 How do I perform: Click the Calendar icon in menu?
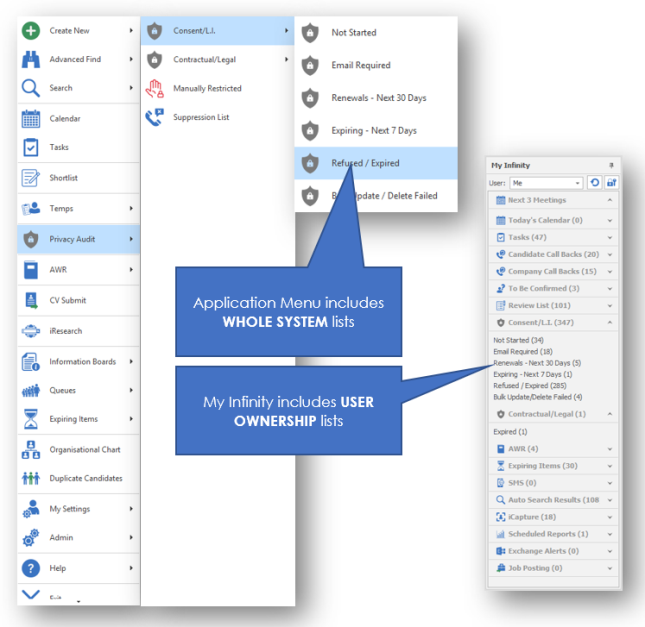30,119
